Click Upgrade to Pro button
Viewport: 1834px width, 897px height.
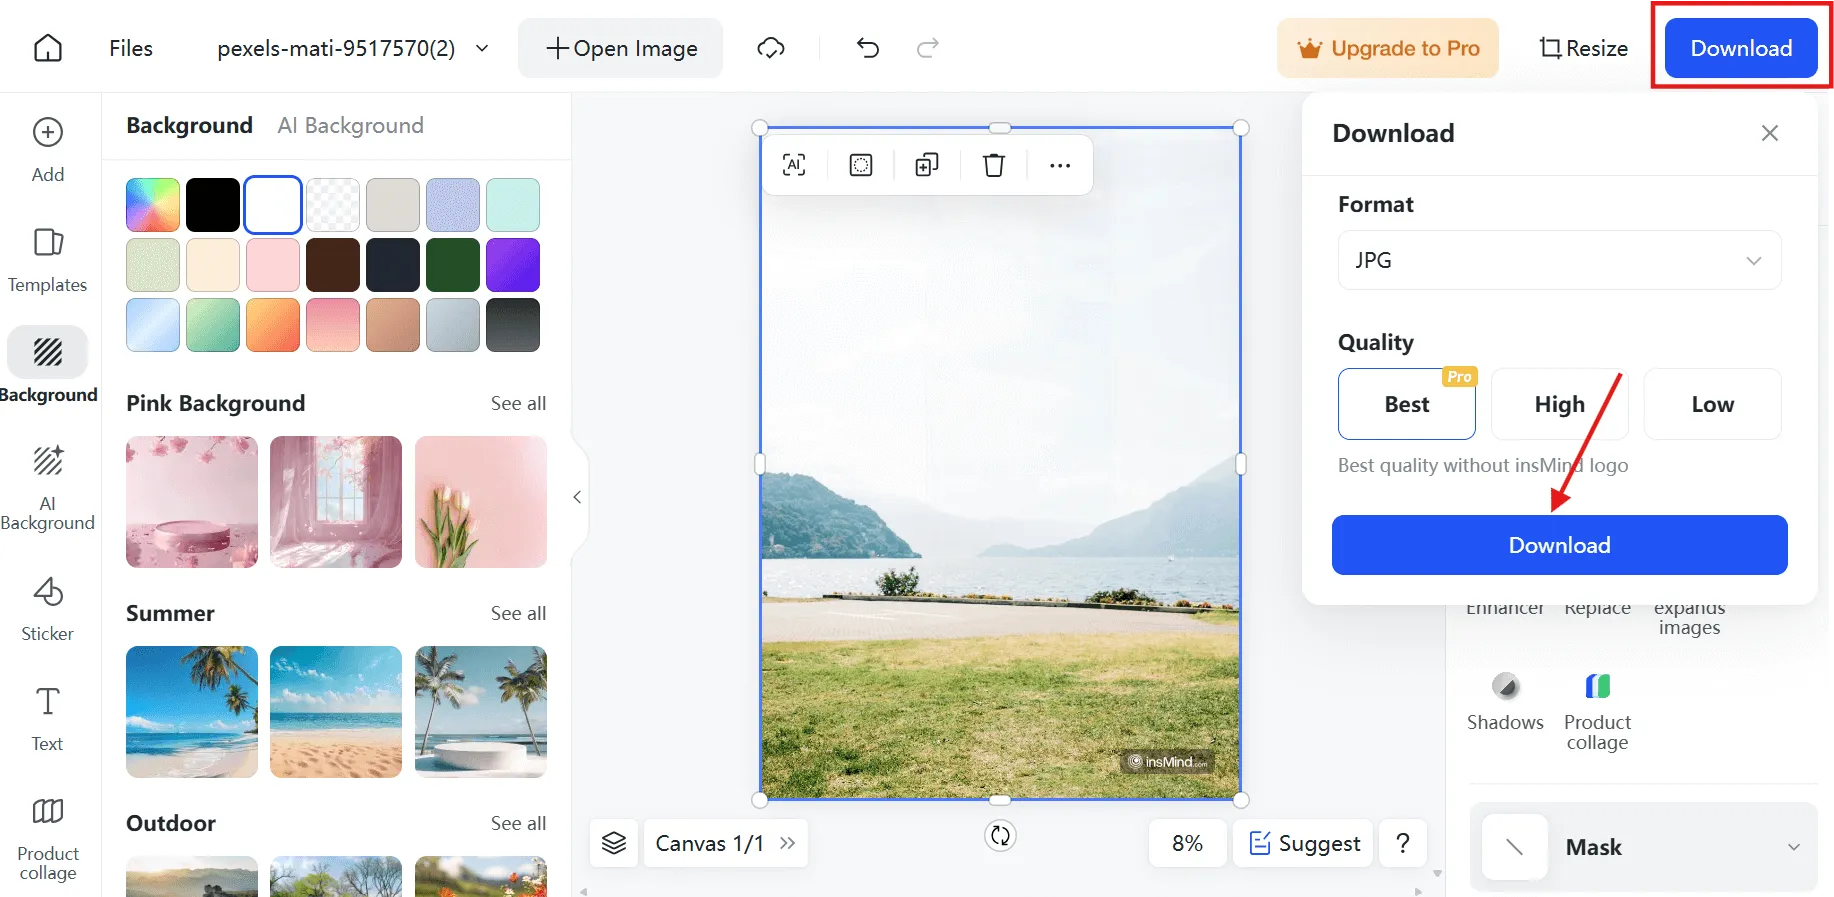point(1388,48)
